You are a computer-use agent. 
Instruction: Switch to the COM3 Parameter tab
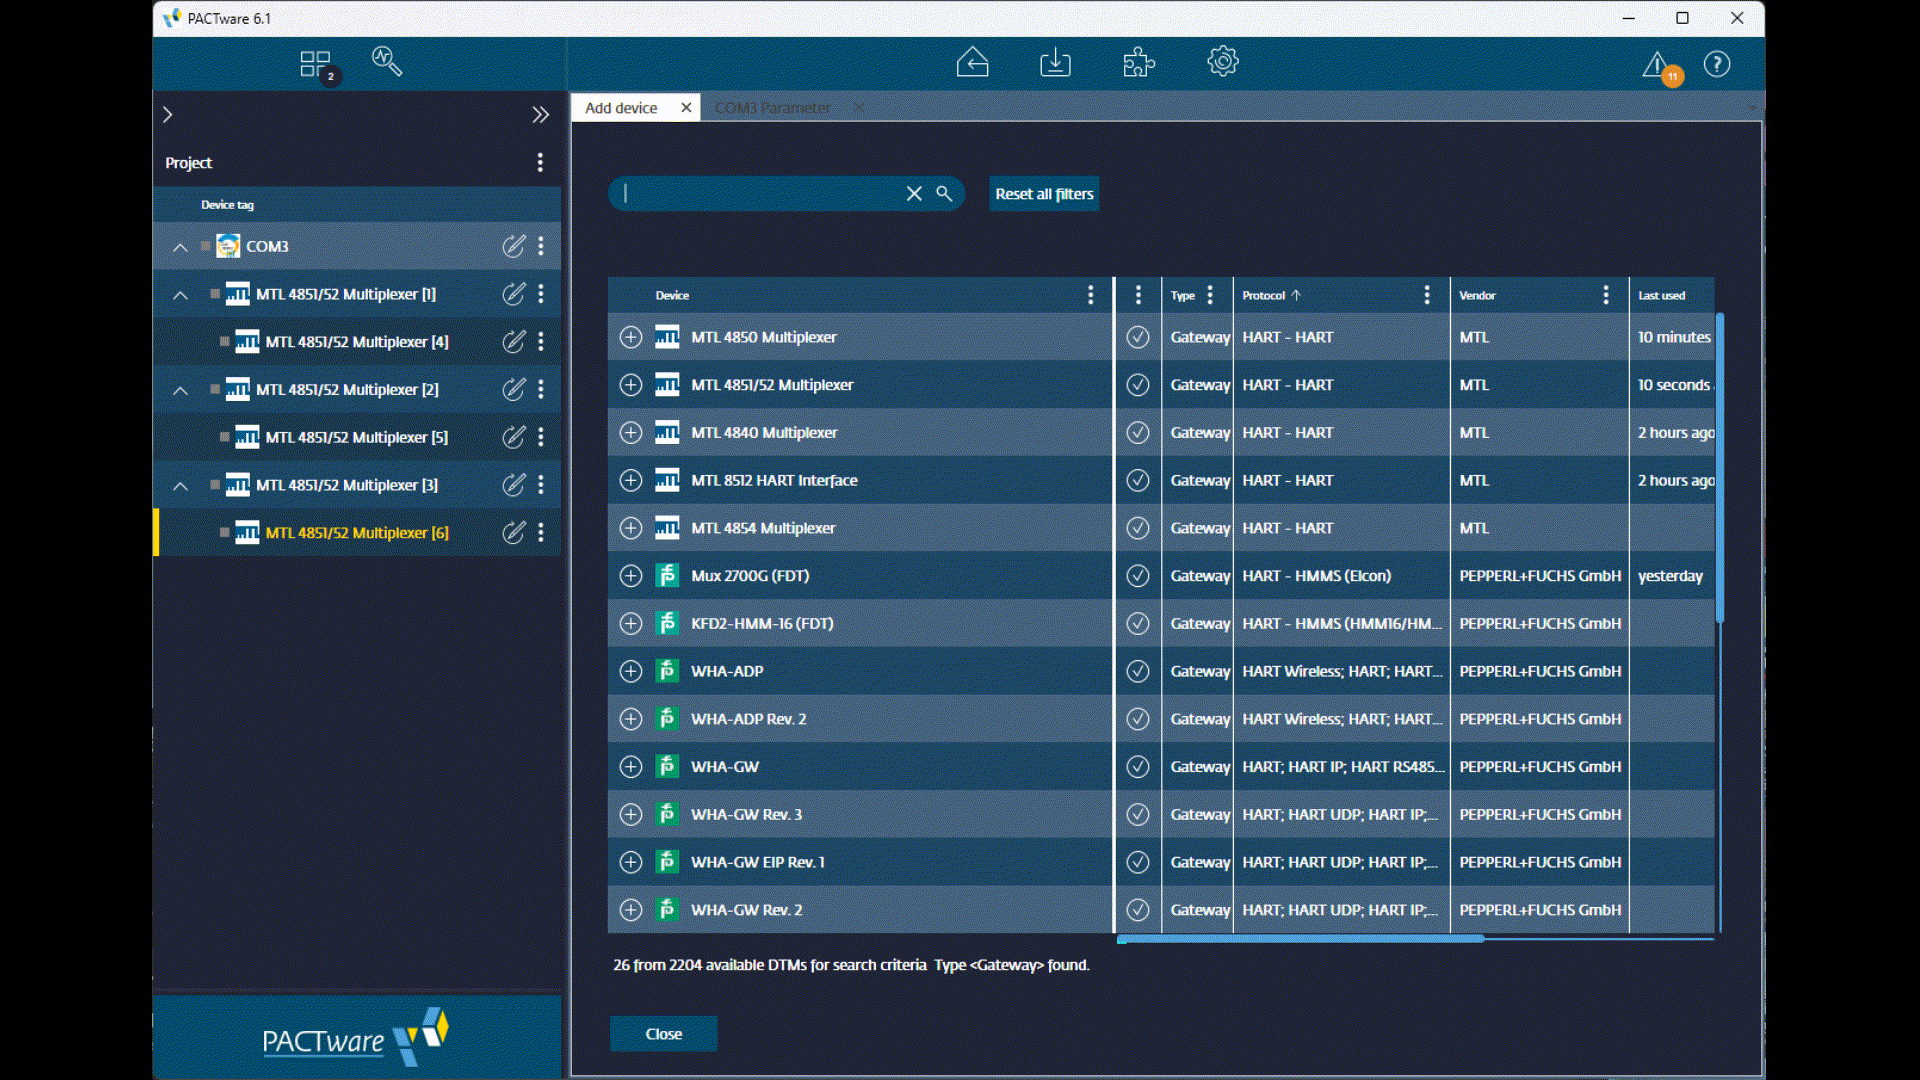pos(773,108)
